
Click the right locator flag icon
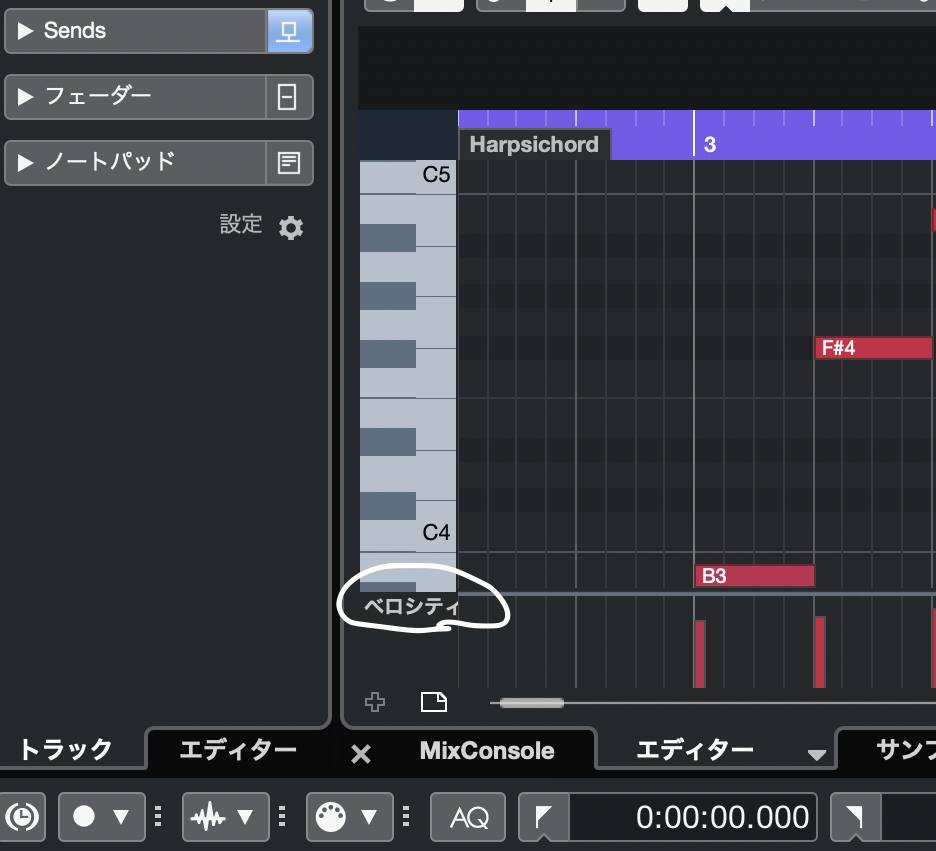855,818
